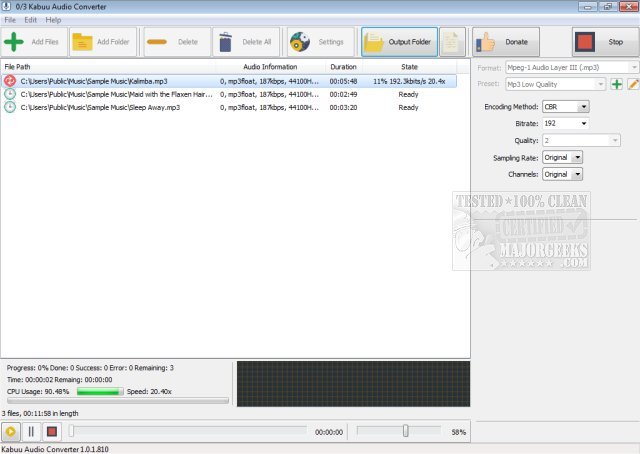The height and width of the screenshot is (454, 640).
Task: Click the Pause button in player
Action: click(x=31, y=432)
